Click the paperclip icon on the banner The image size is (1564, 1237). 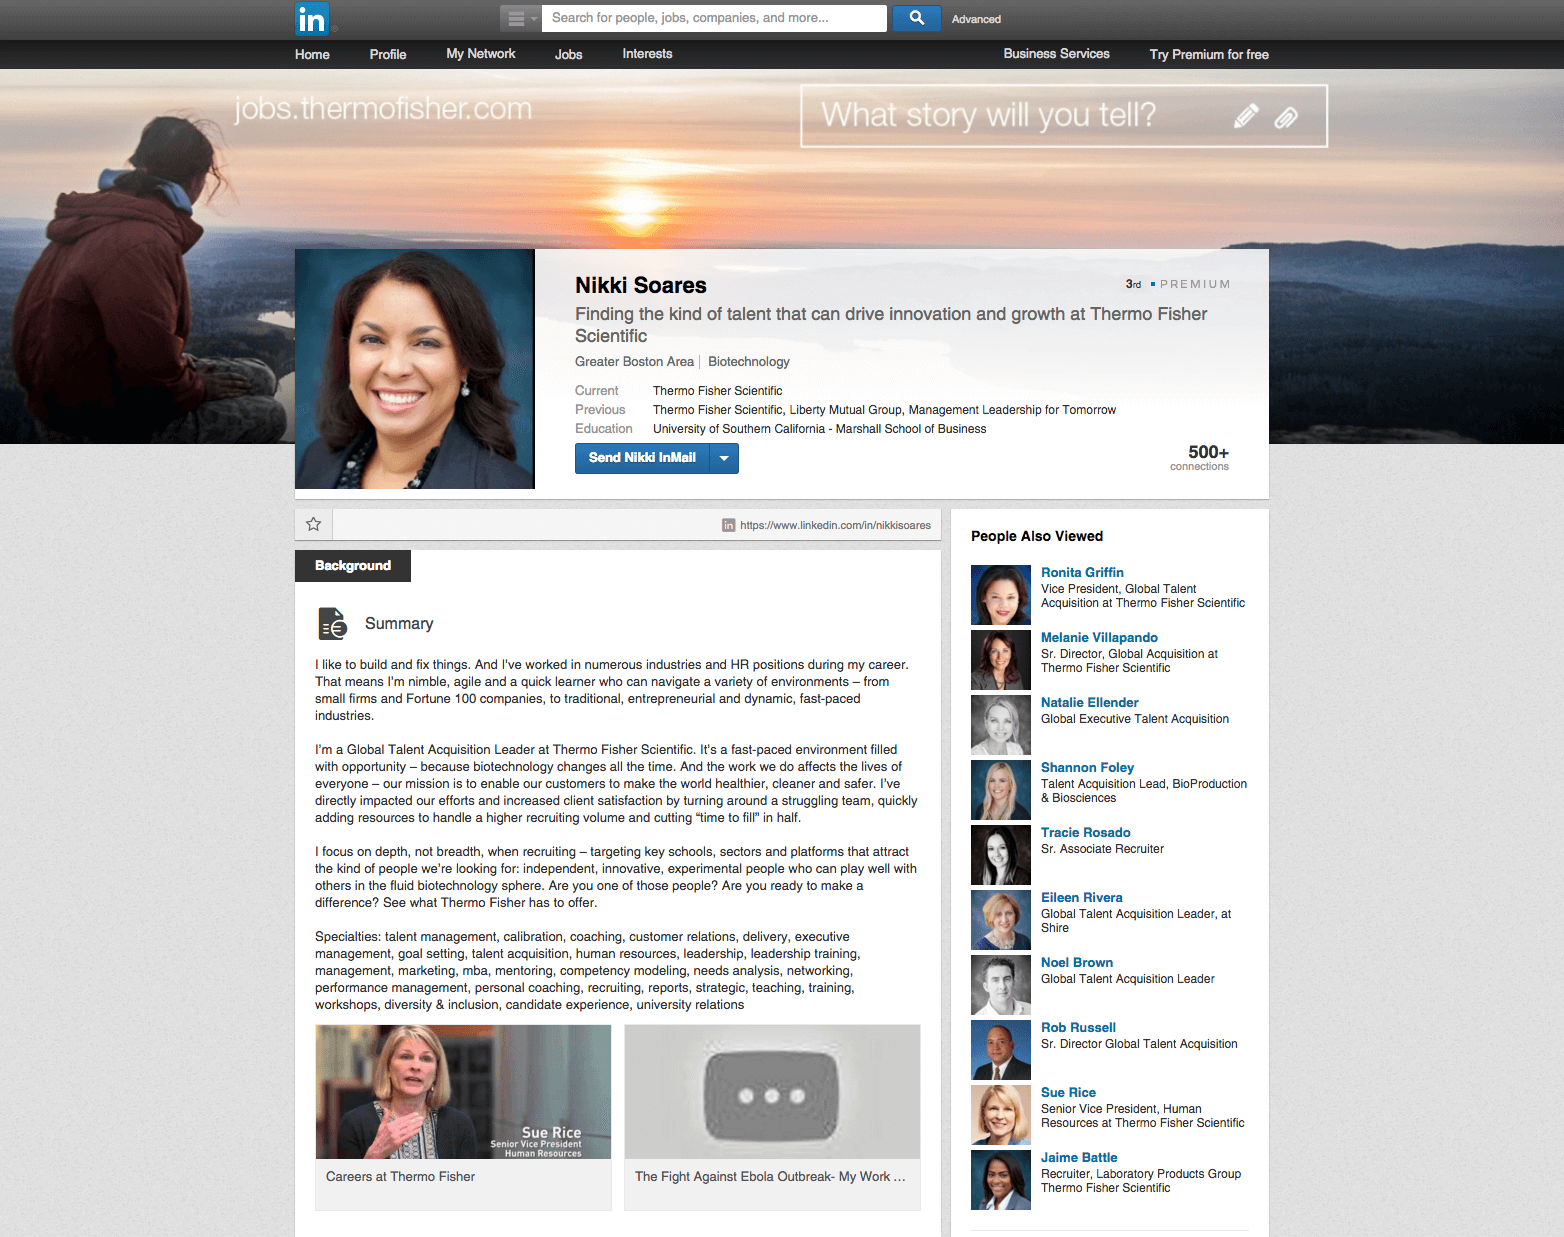pos(1286,116)
